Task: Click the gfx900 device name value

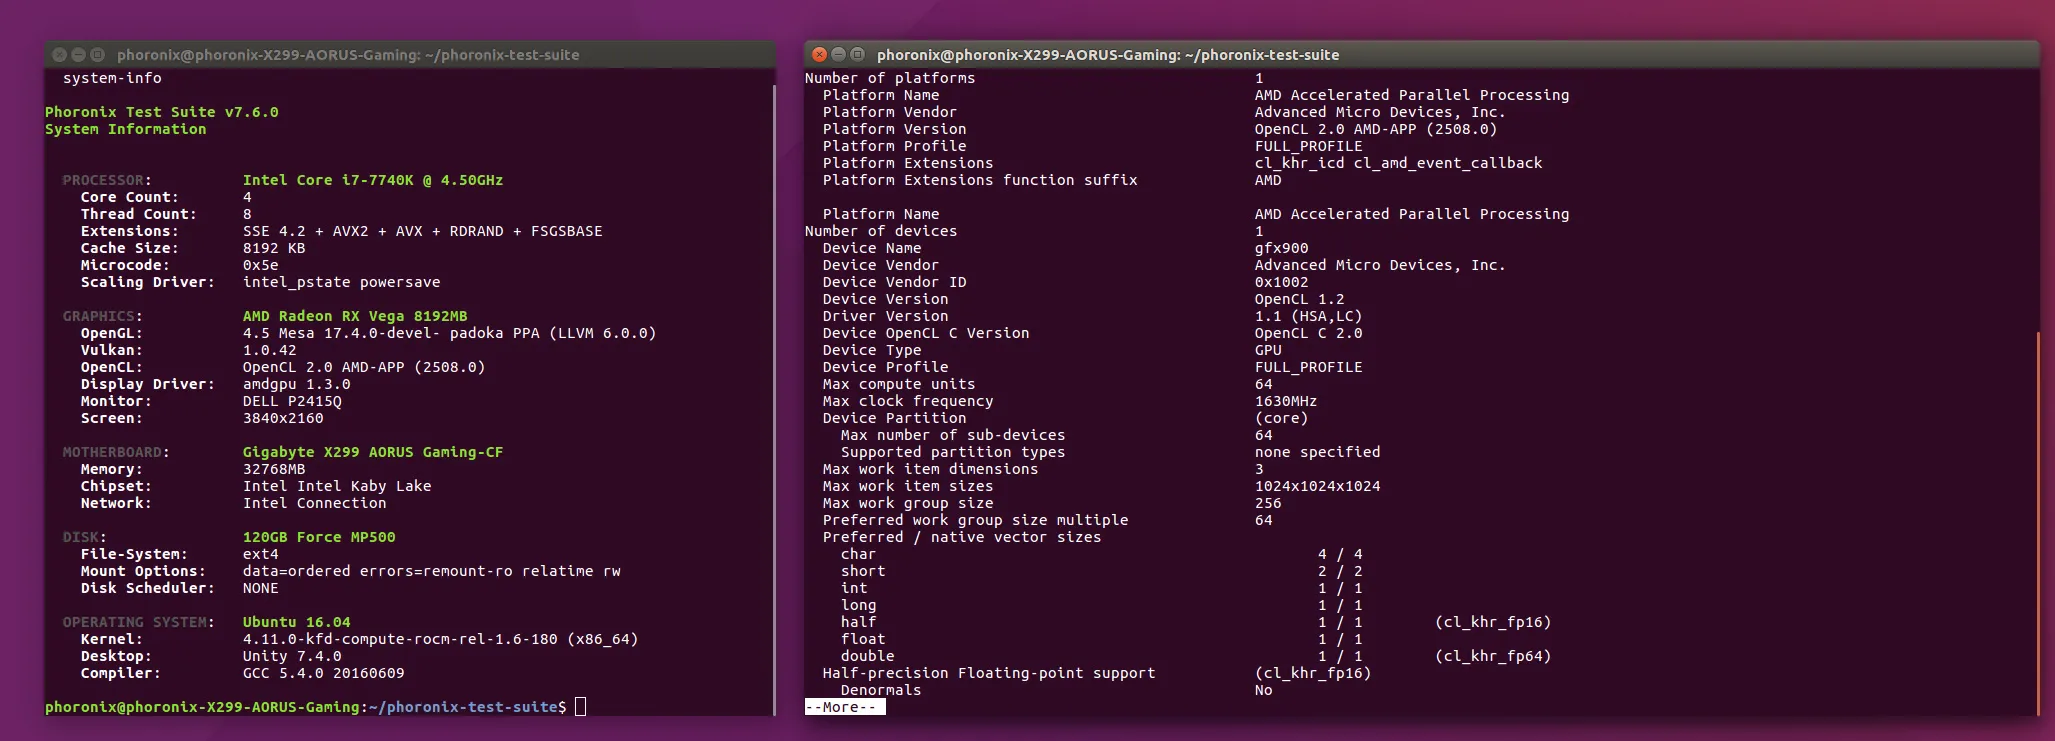Action: tap(1281, 248)
